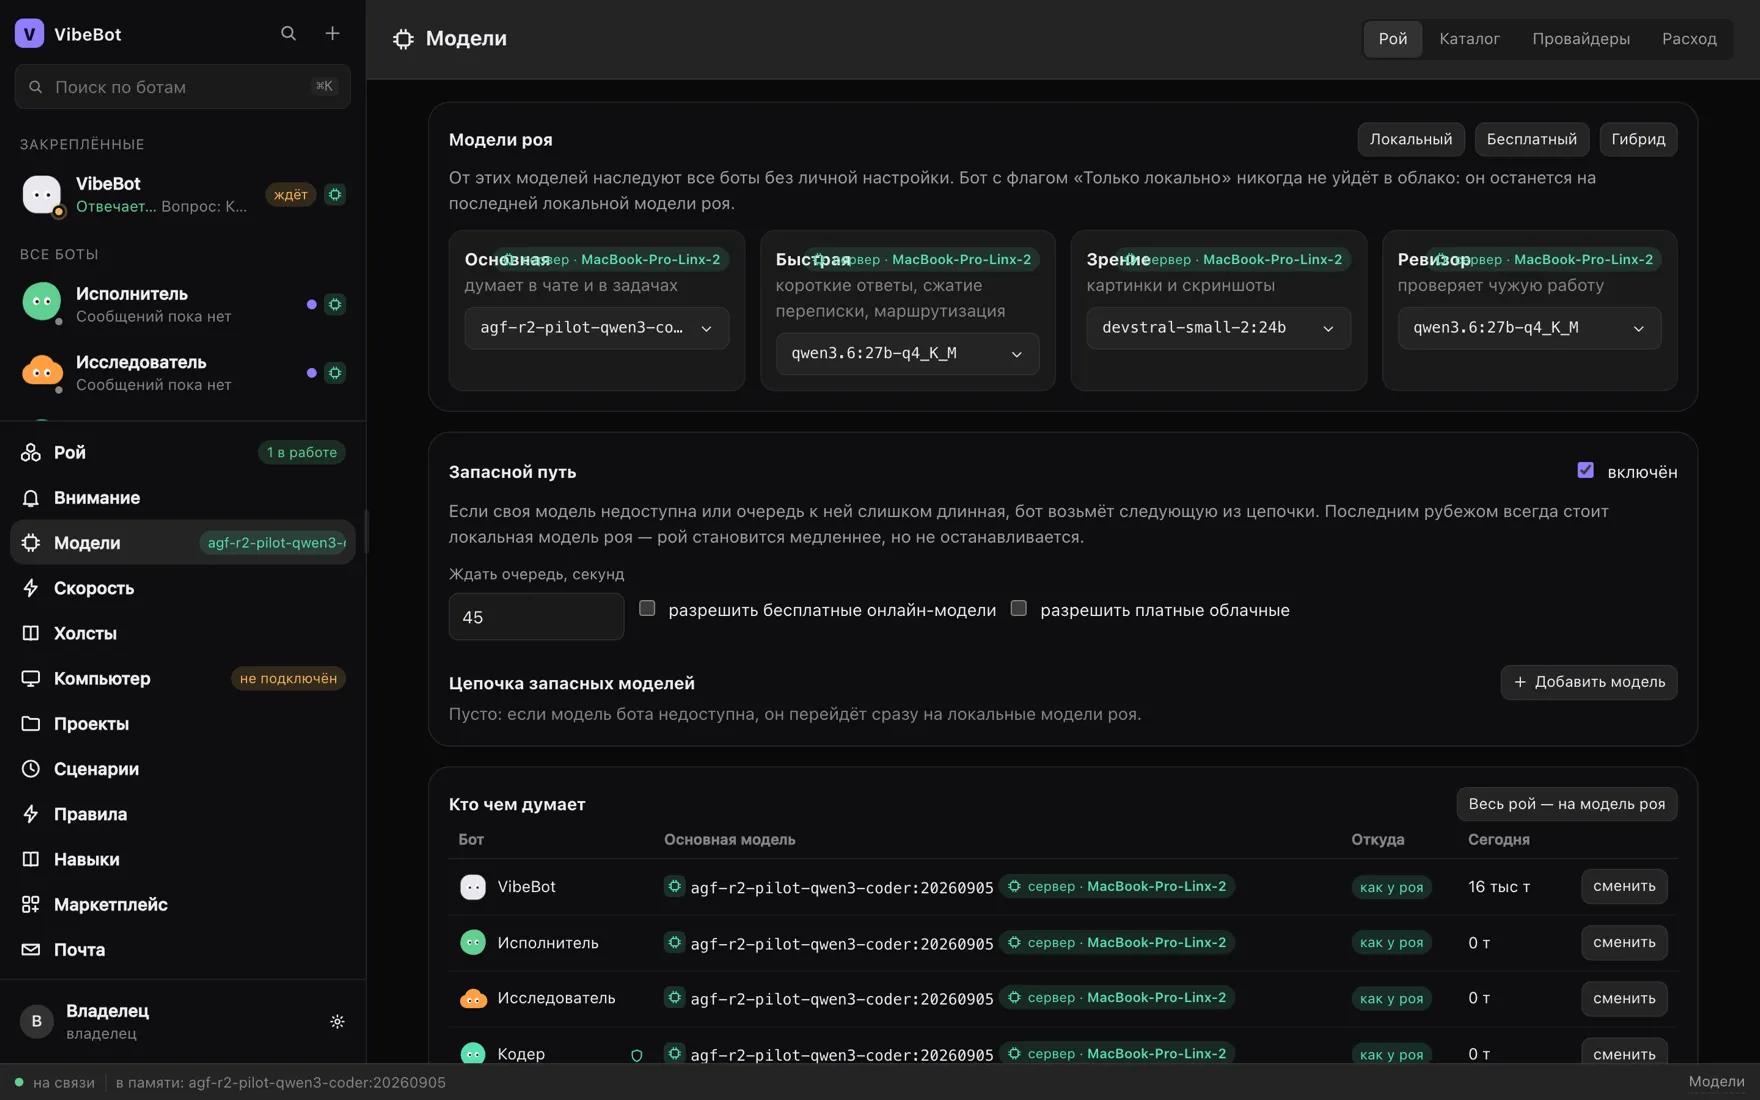Enable разрешить бесплатные онлайн-модели checkbox
The height and width of the screenshot is (1100, 1760).
click(x=647, y=608)
